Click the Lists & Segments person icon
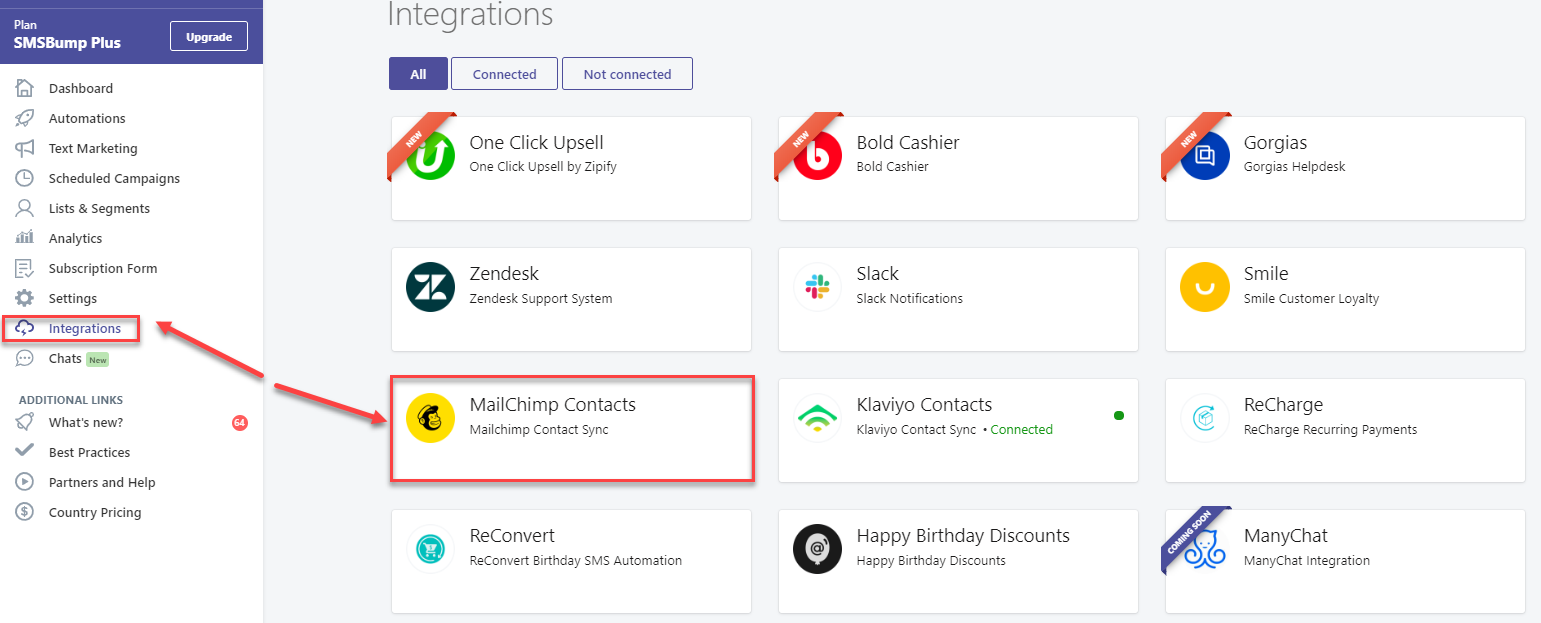Image resolution: width=1541 pixels, height=623 pixels. point(25,208)
